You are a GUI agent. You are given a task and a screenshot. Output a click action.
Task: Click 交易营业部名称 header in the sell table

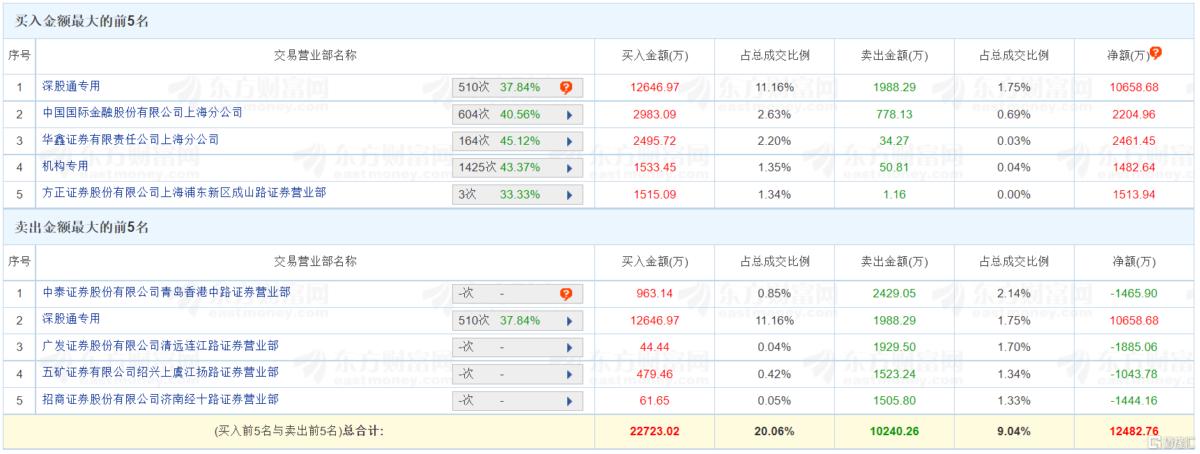click(316, 262)
